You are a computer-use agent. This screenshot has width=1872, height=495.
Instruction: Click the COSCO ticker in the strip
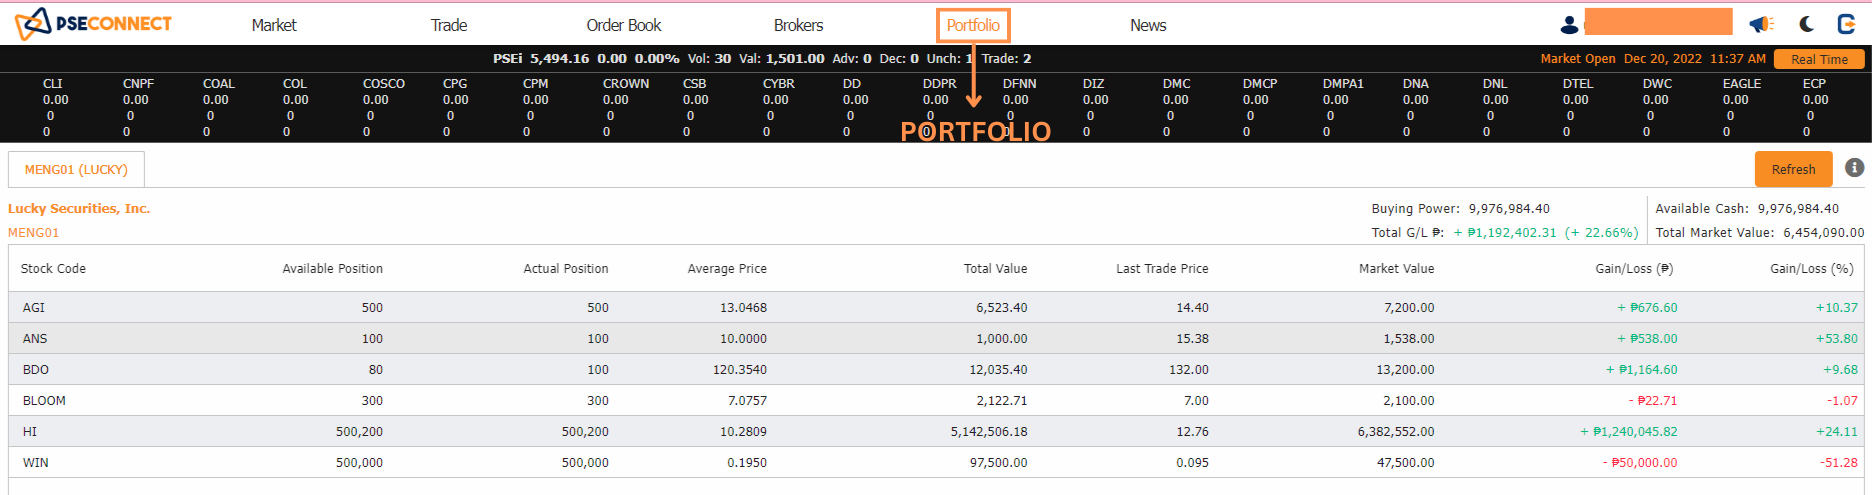tap(383, 84)
